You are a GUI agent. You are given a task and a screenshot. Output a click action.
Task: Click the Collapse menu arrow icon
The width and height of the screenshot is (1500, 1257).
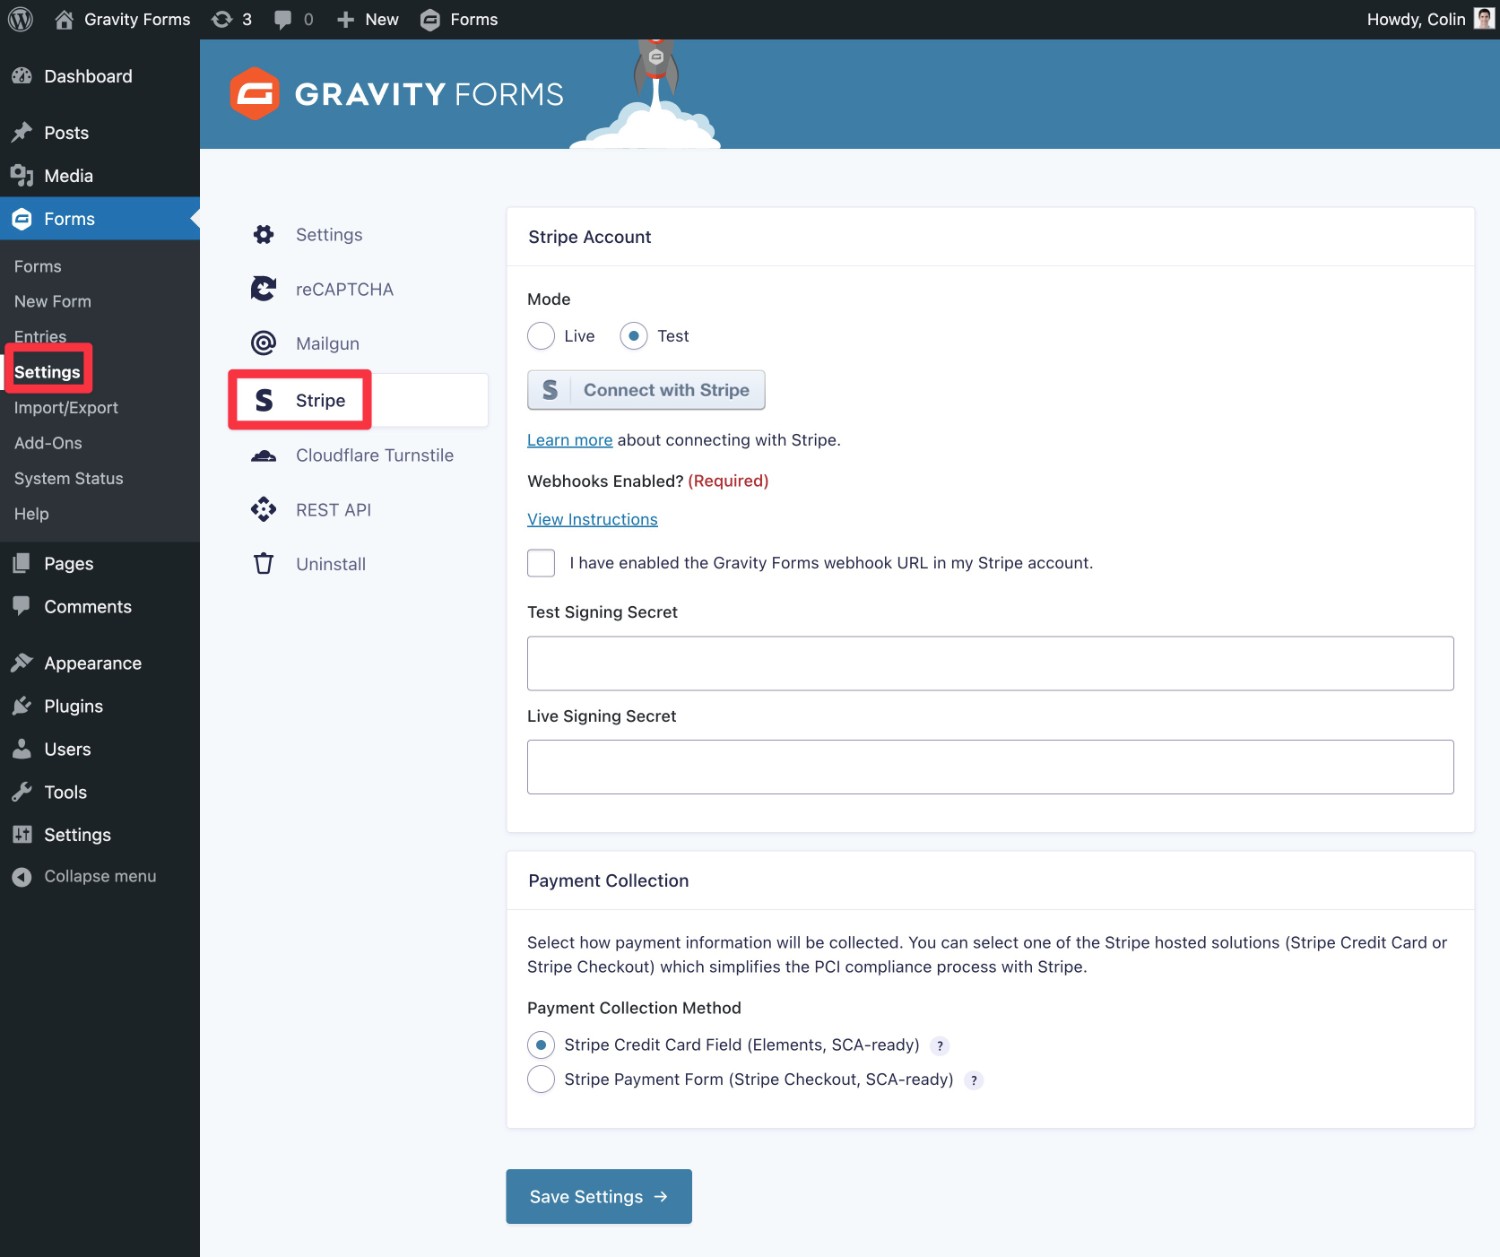(x=22, y=877)
